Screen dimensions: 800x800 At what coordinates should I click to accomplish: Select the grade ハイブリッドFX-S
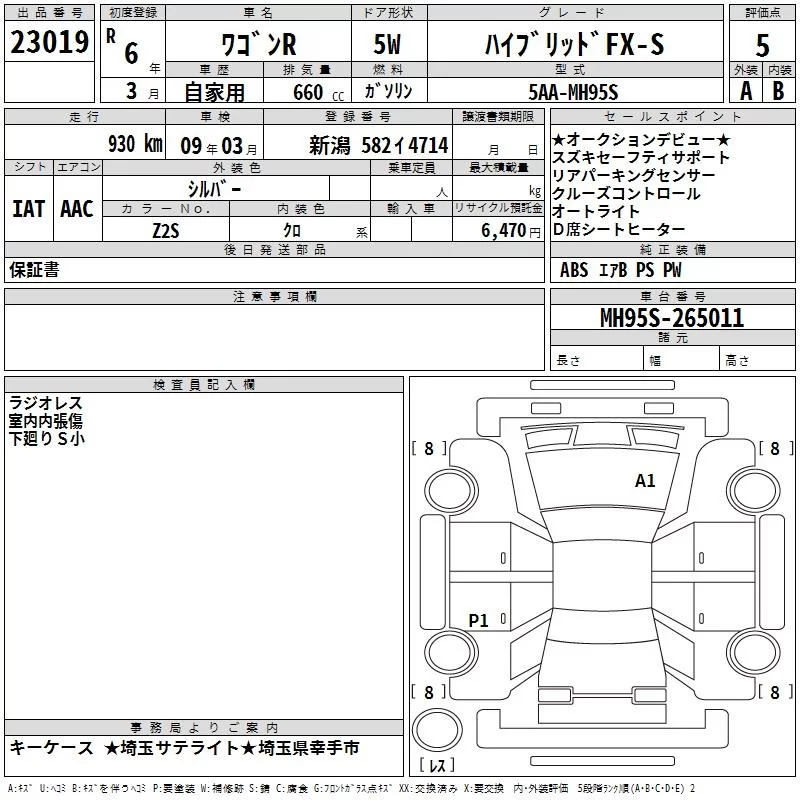coord(574,44)
